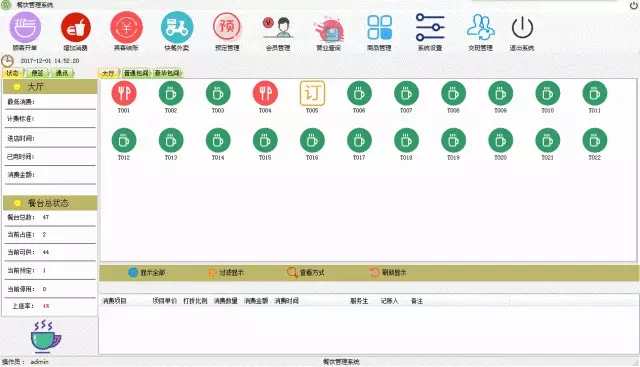The width and height of the screenshot is (640, 367).
Task: Switch to the 大厅 hall tab
Action: [x=108, y=73]
